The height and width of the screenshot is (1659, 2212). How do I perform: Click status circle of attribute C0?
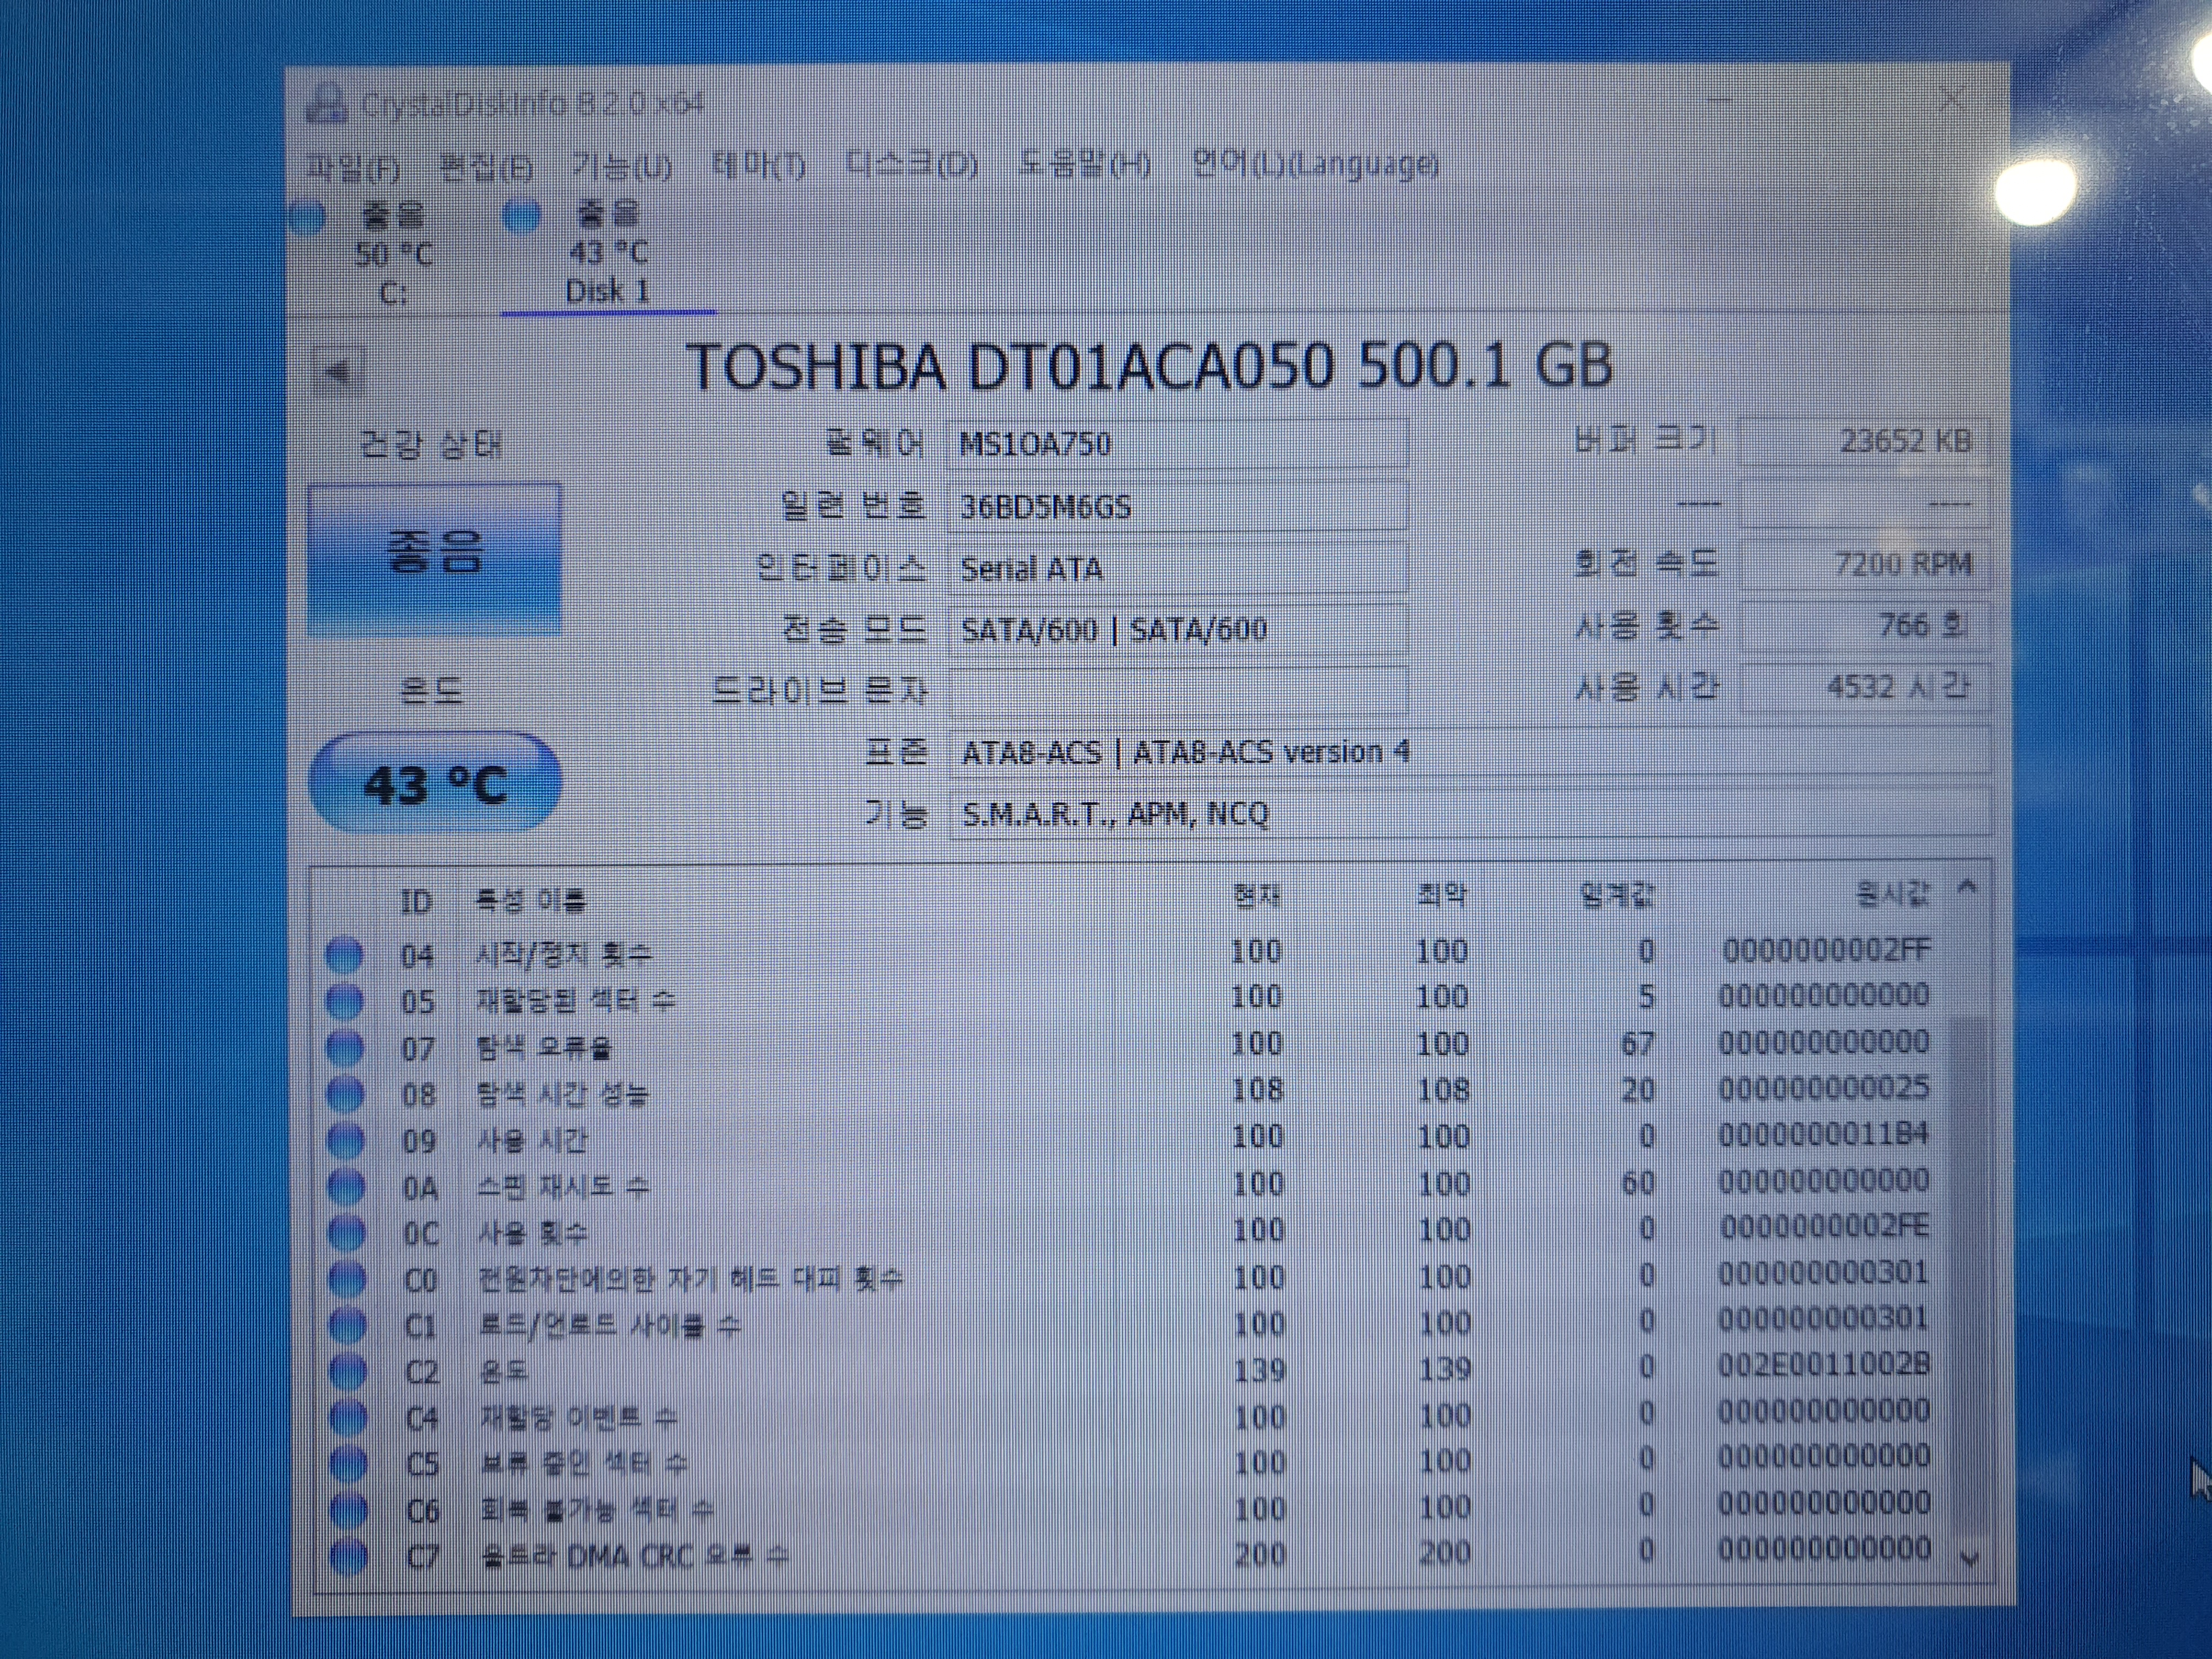(347, 1280)
